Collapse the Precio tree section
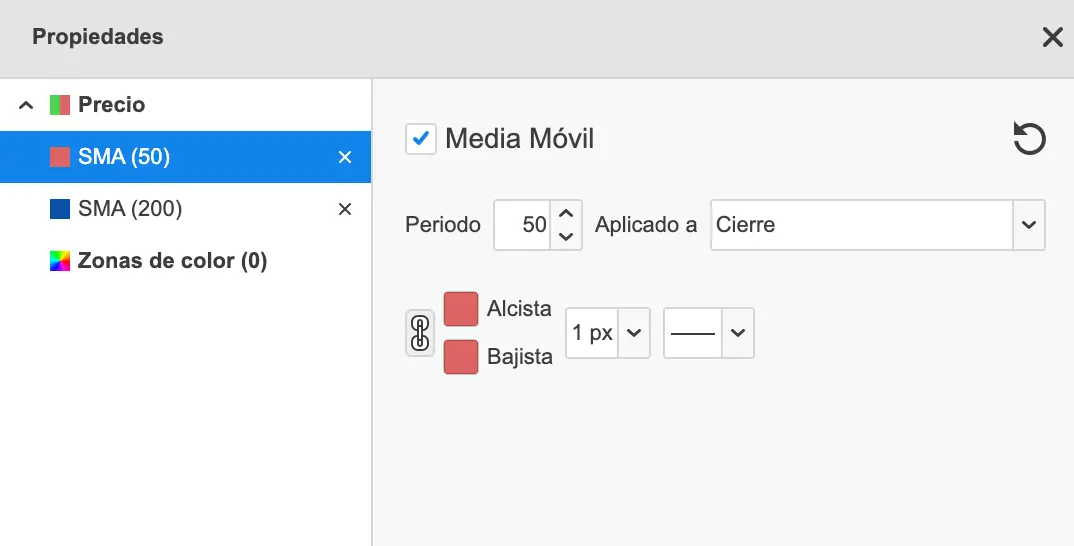Screen dimensions: 1074x546 pos(27,105)
